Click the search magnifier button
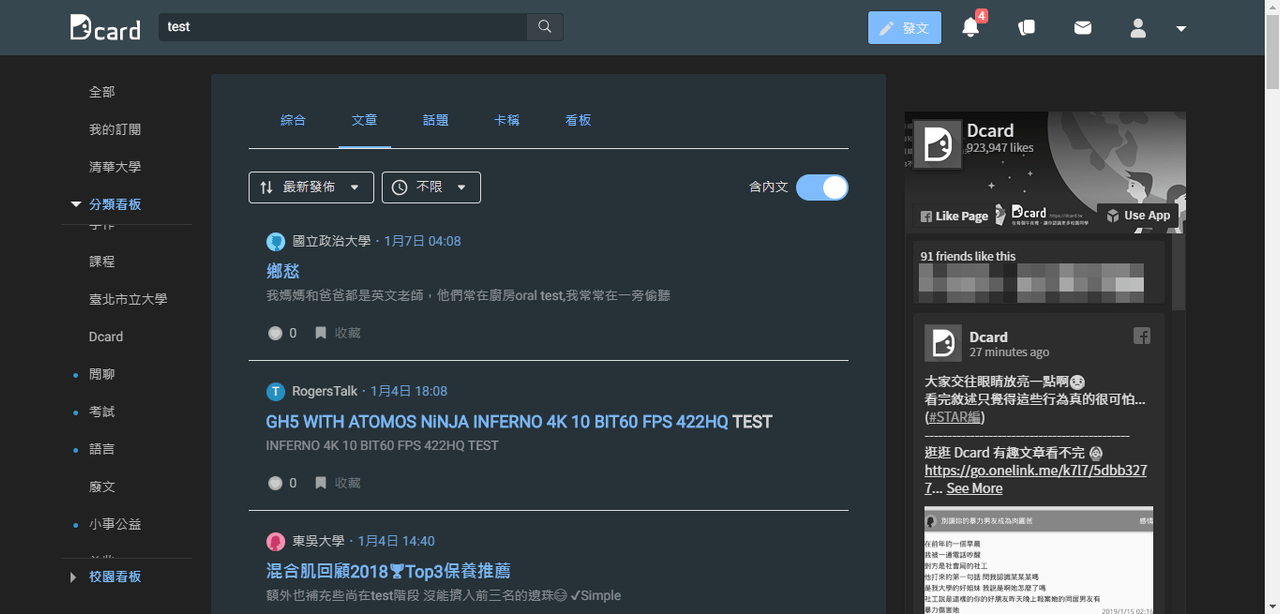Image resolution: width=1280 pixels, height=614 pixels. tap(545, 27)
